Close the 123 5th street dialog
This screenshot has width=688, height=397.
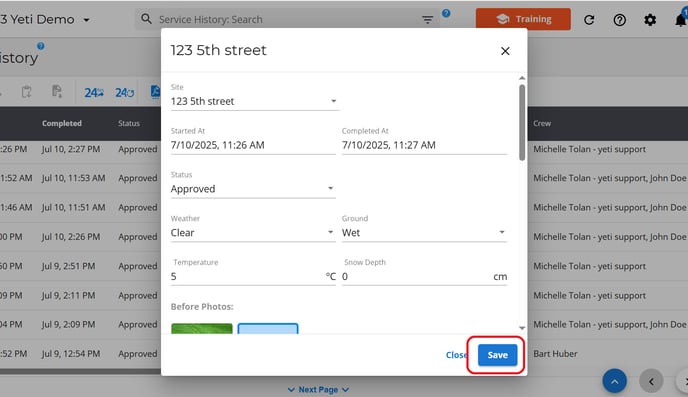pos(505,51)
